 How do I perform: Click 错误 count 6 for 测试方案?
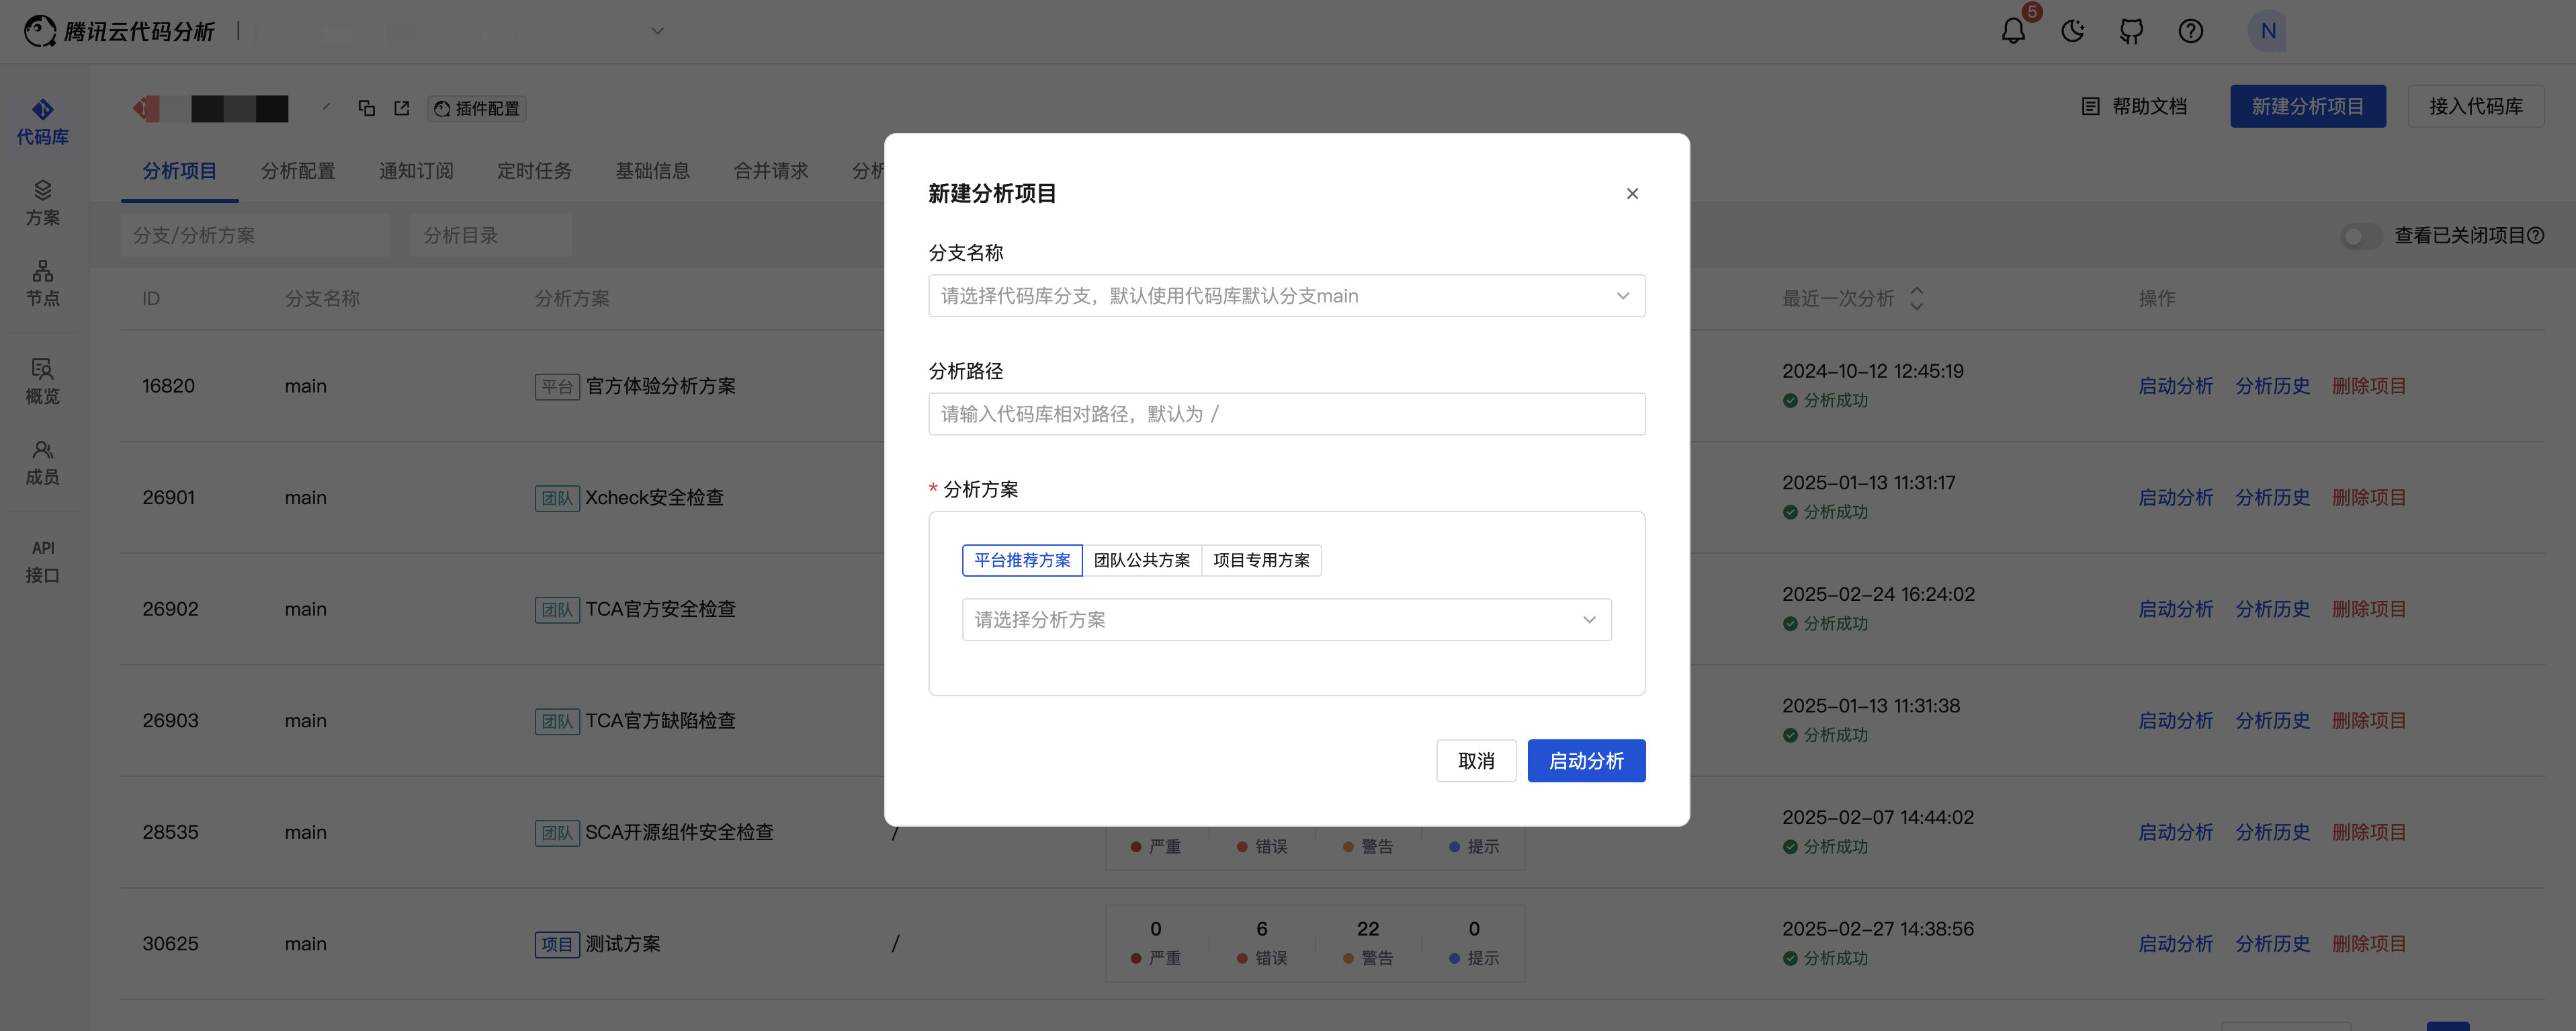pyautogui.click(x=1261, y=929)
